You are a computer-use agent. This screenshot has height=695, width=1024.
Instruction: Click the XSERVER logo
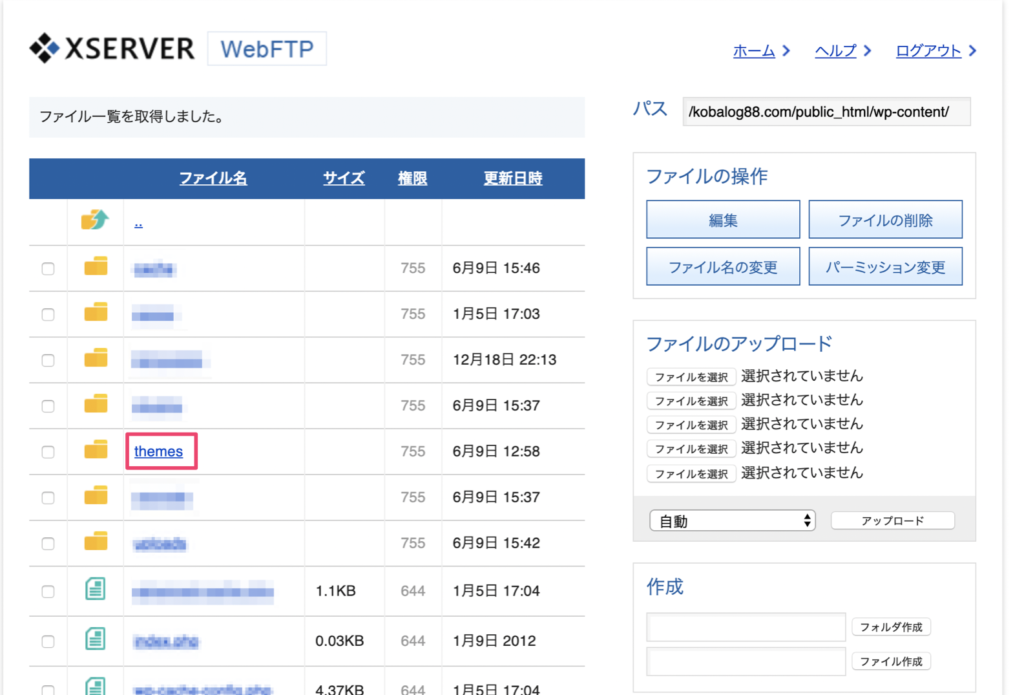112,48
